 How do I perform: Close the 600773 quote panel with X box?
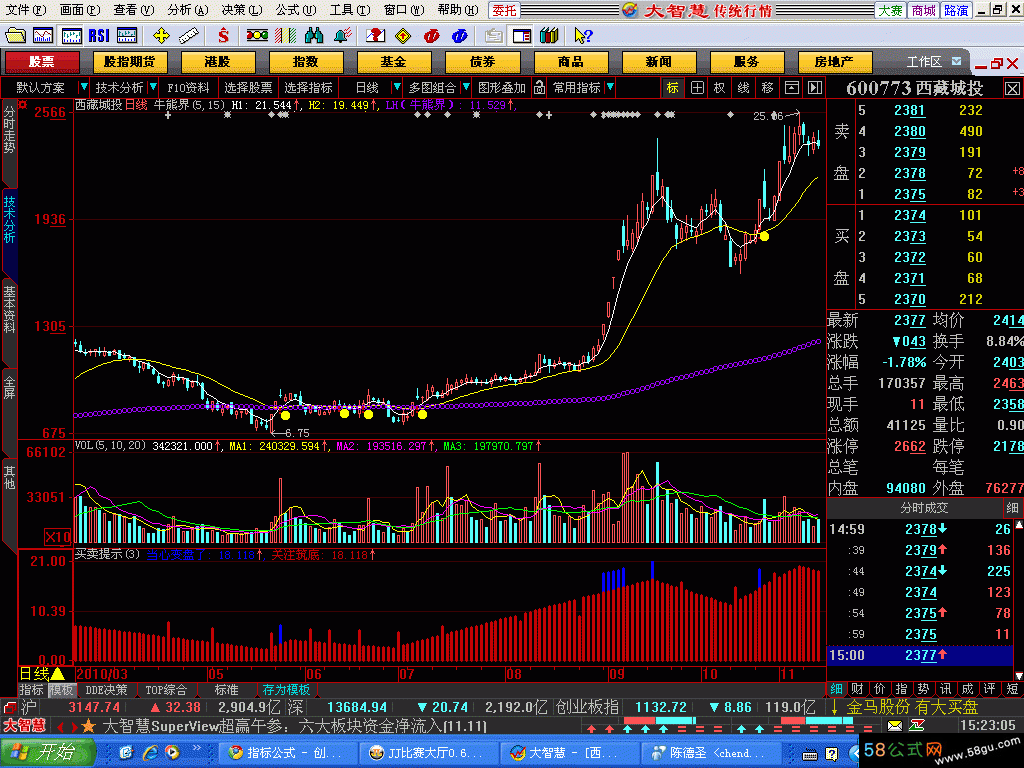point(1012,89)
